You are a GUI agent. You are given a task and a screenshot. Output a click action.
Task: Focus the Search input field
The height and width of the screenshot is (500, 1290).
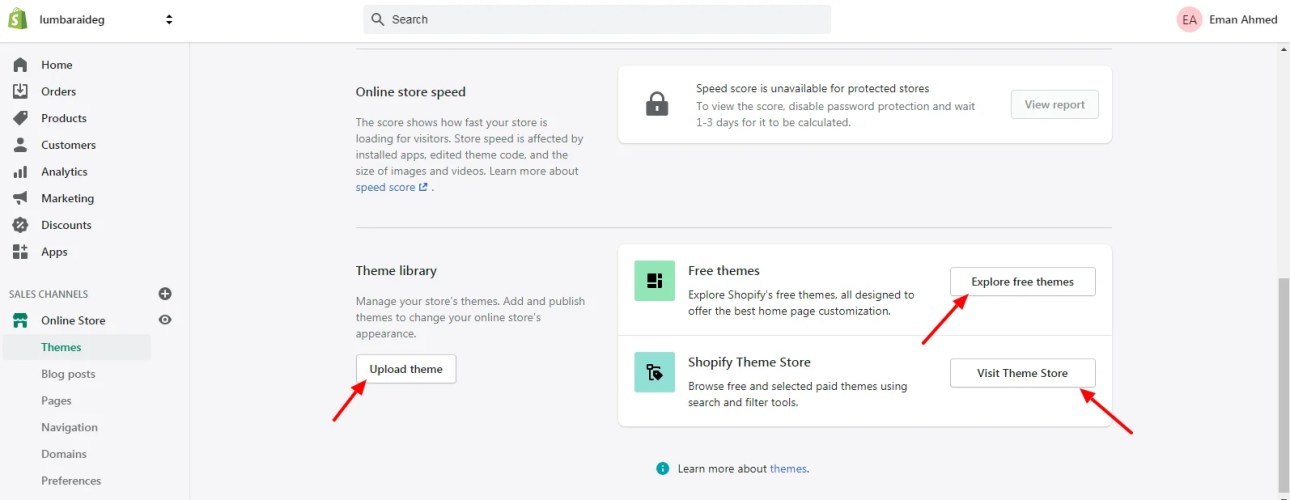coord(597,19)
